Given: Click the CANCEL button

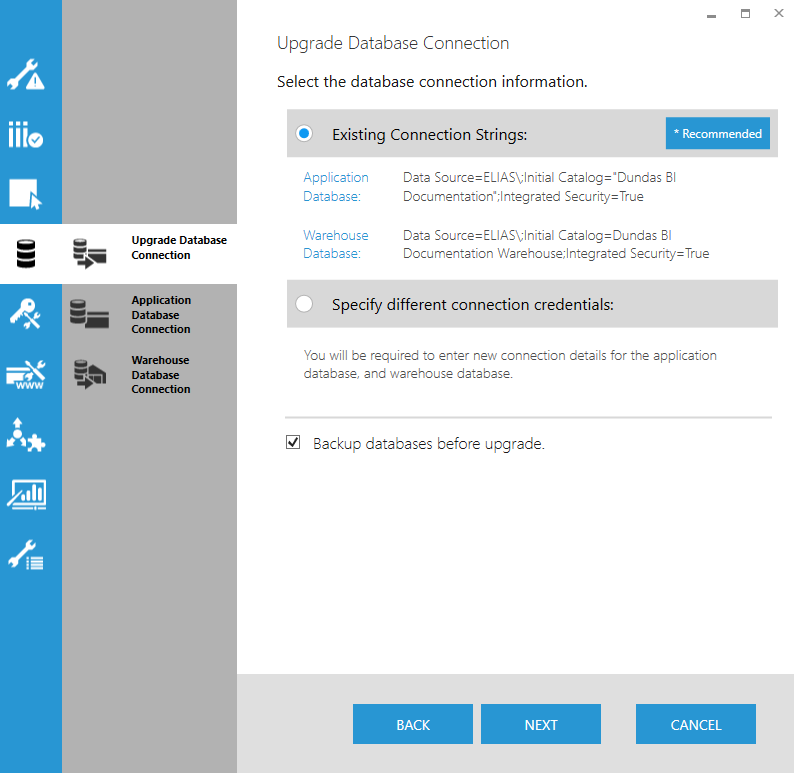Looking at the screenshot, I should 696,725.
